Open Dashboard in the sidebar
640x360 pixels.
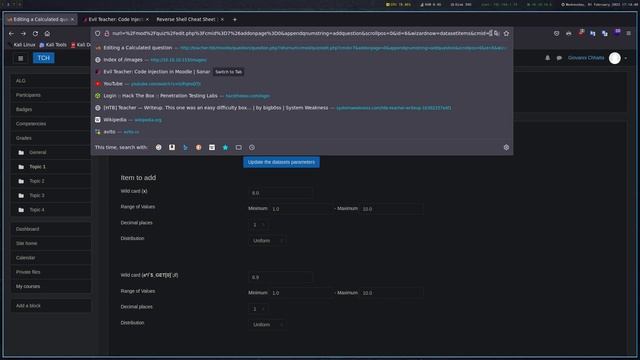tap(51, 229)
